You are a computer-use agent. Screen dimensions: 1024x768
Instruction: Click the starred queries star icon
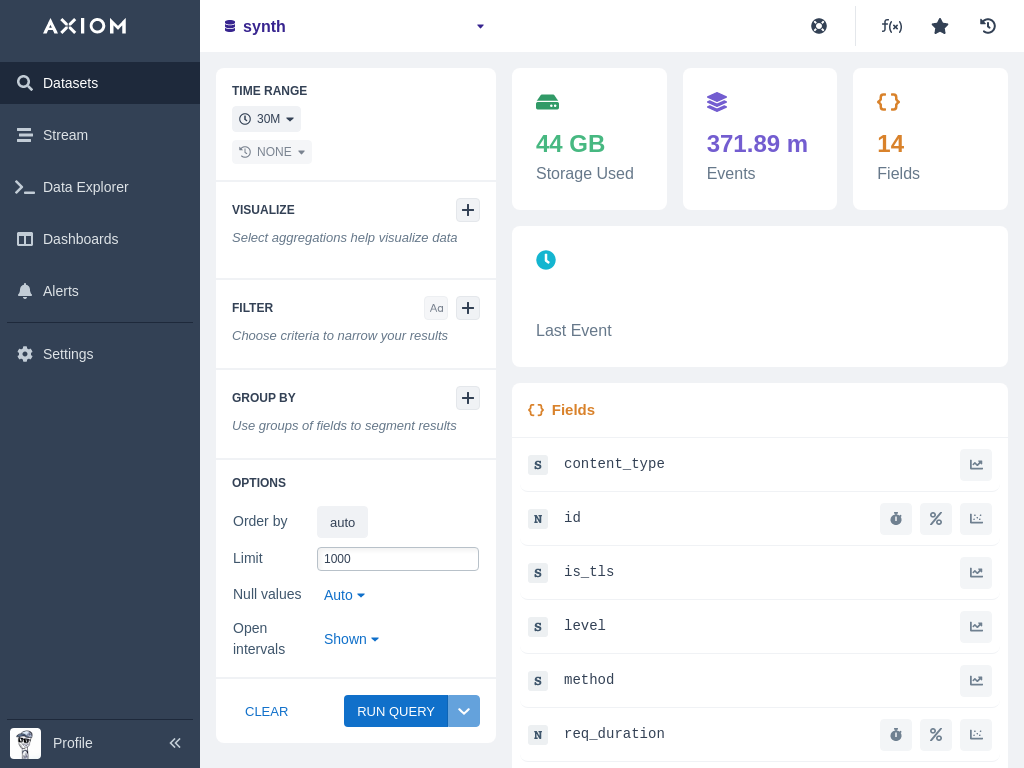(940, 26)
